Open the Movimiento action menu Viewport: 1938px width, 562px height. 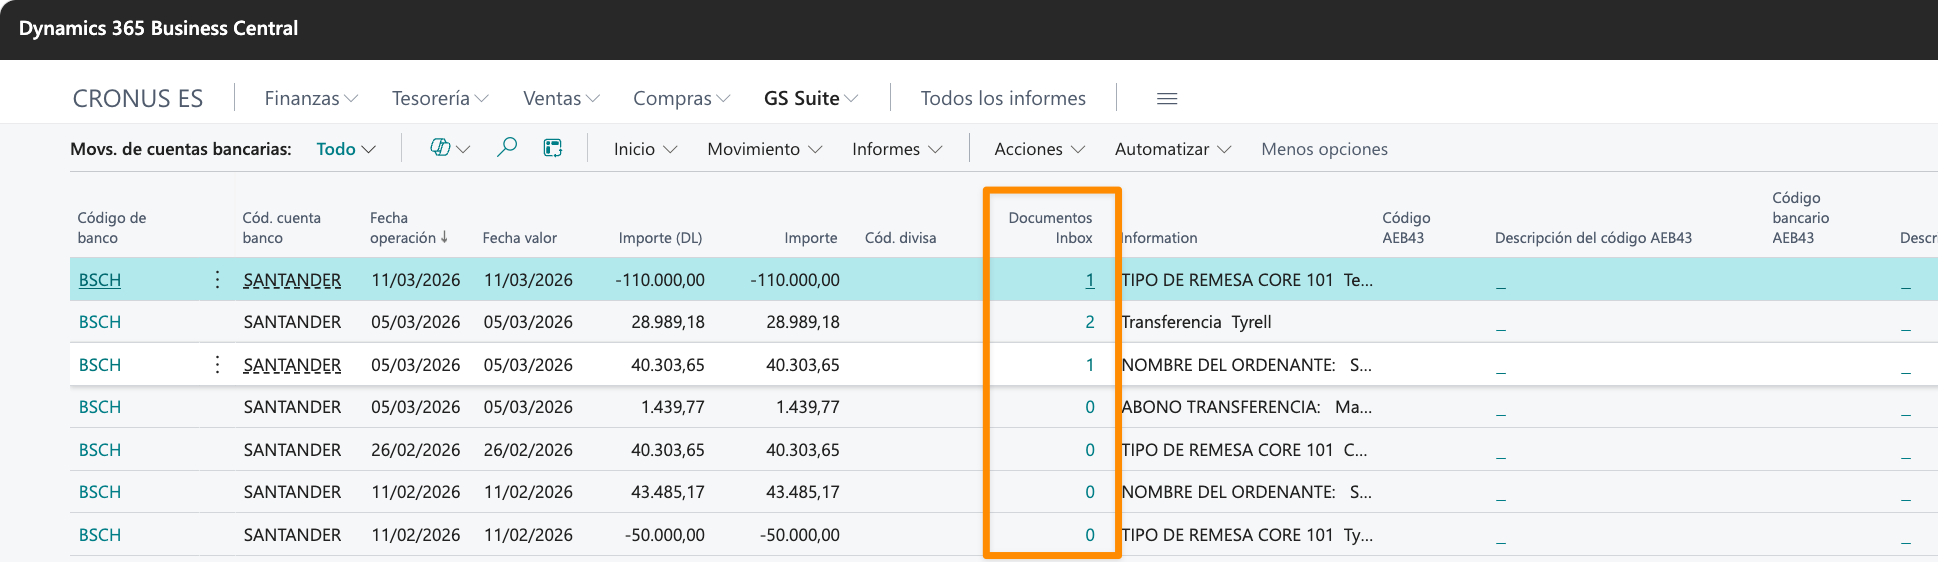tap(765, 149)
